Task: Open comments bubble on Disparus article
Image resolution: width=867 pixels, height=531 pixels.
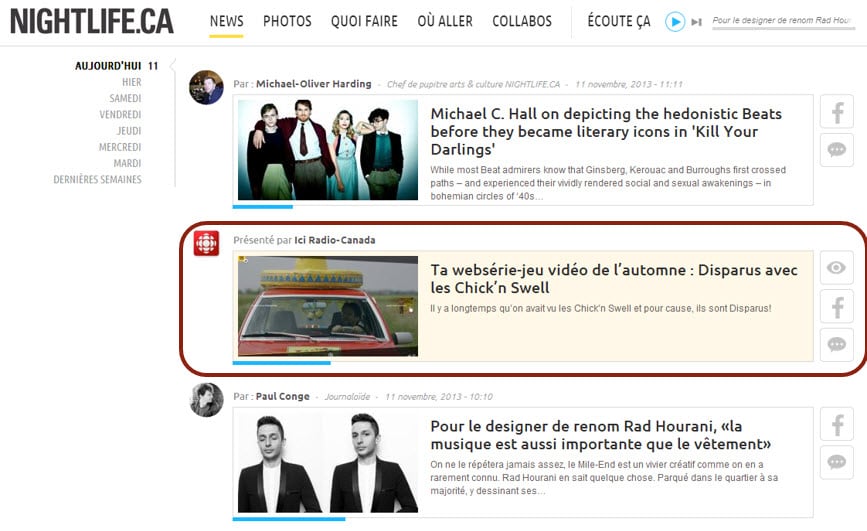Action: [836, 344]
